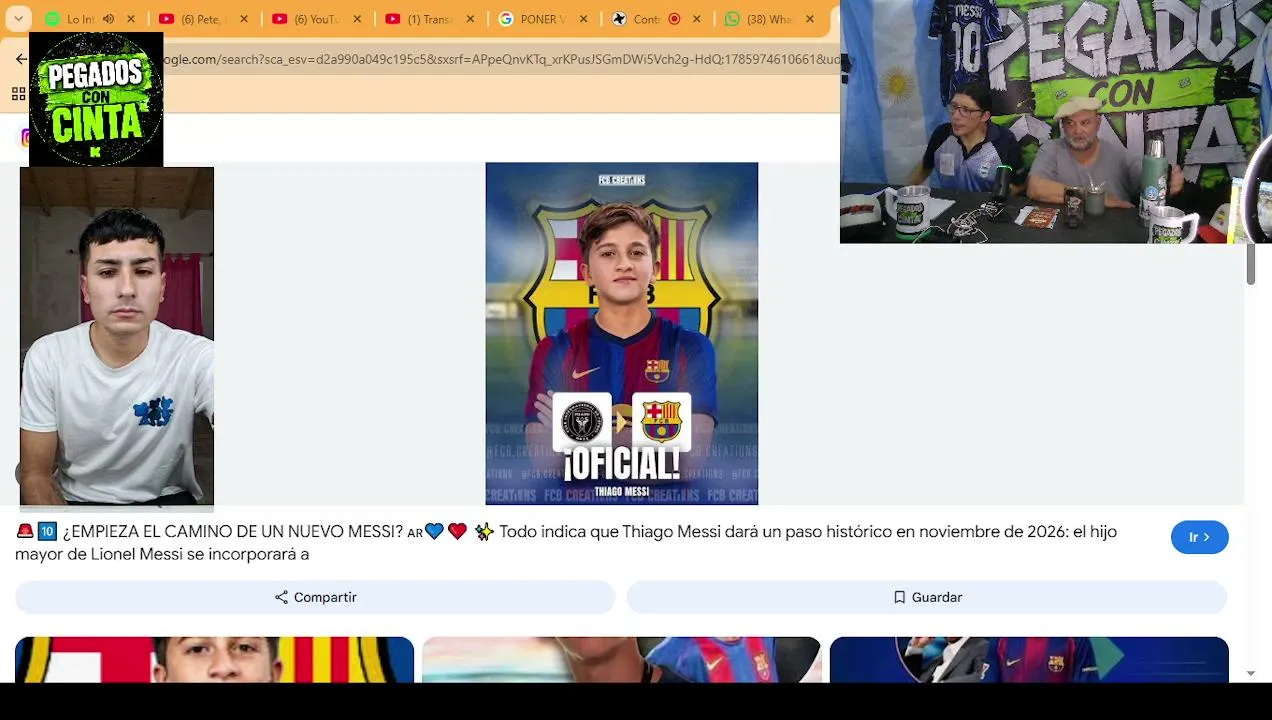Open the tab search dropdown arrow

coord(19,19)
